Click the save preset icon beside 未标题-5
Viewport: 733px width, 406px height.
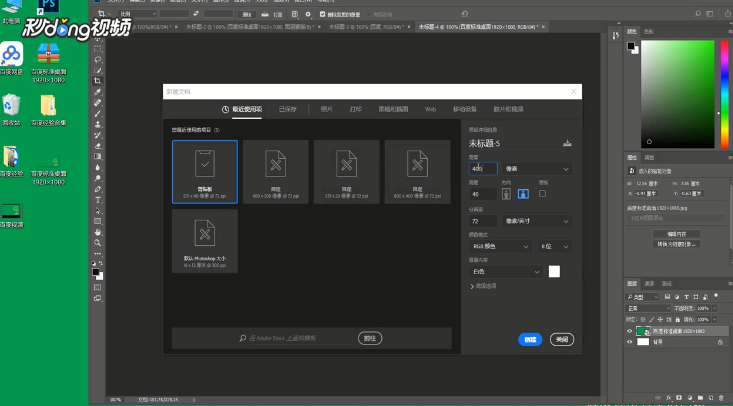click(x=567, y=143)
